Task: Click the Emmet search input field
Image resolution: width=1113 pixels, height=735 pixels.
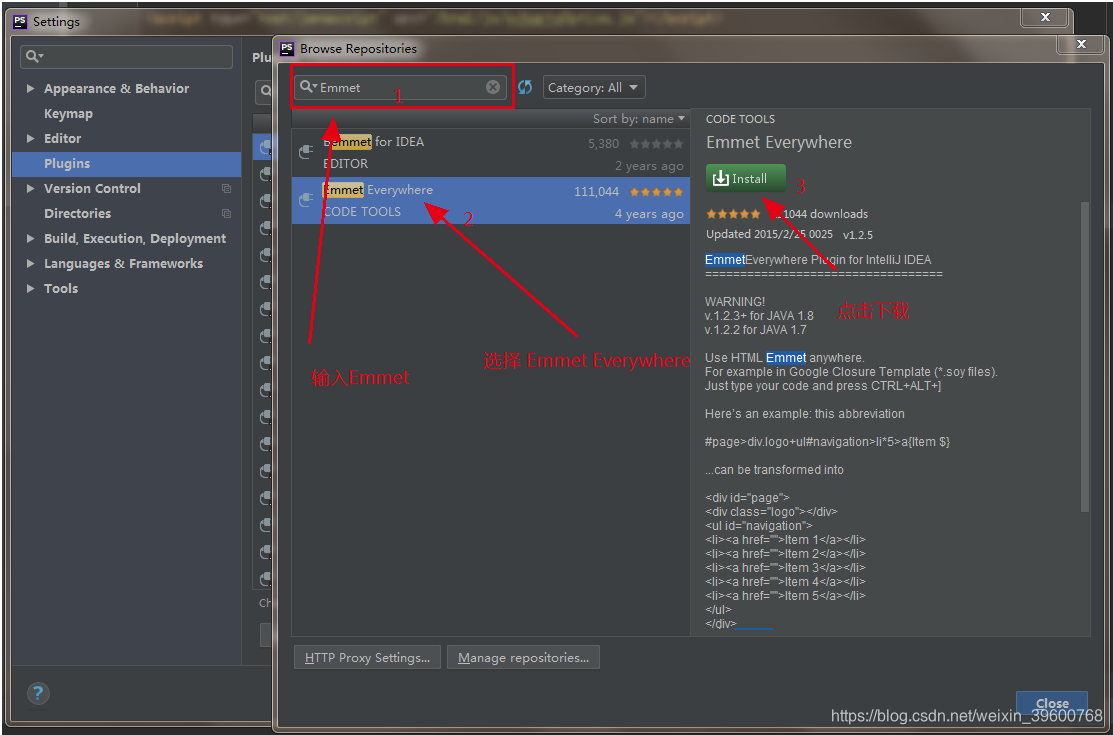Action: coord(400,87)
